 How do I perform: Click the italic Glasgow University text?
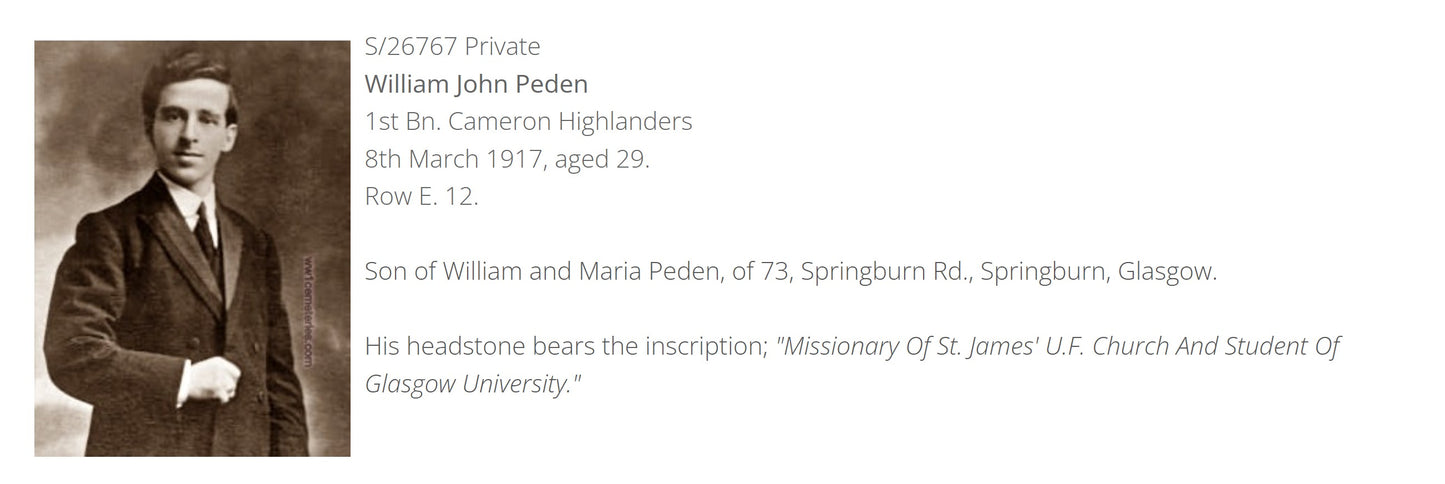[472, 384]
